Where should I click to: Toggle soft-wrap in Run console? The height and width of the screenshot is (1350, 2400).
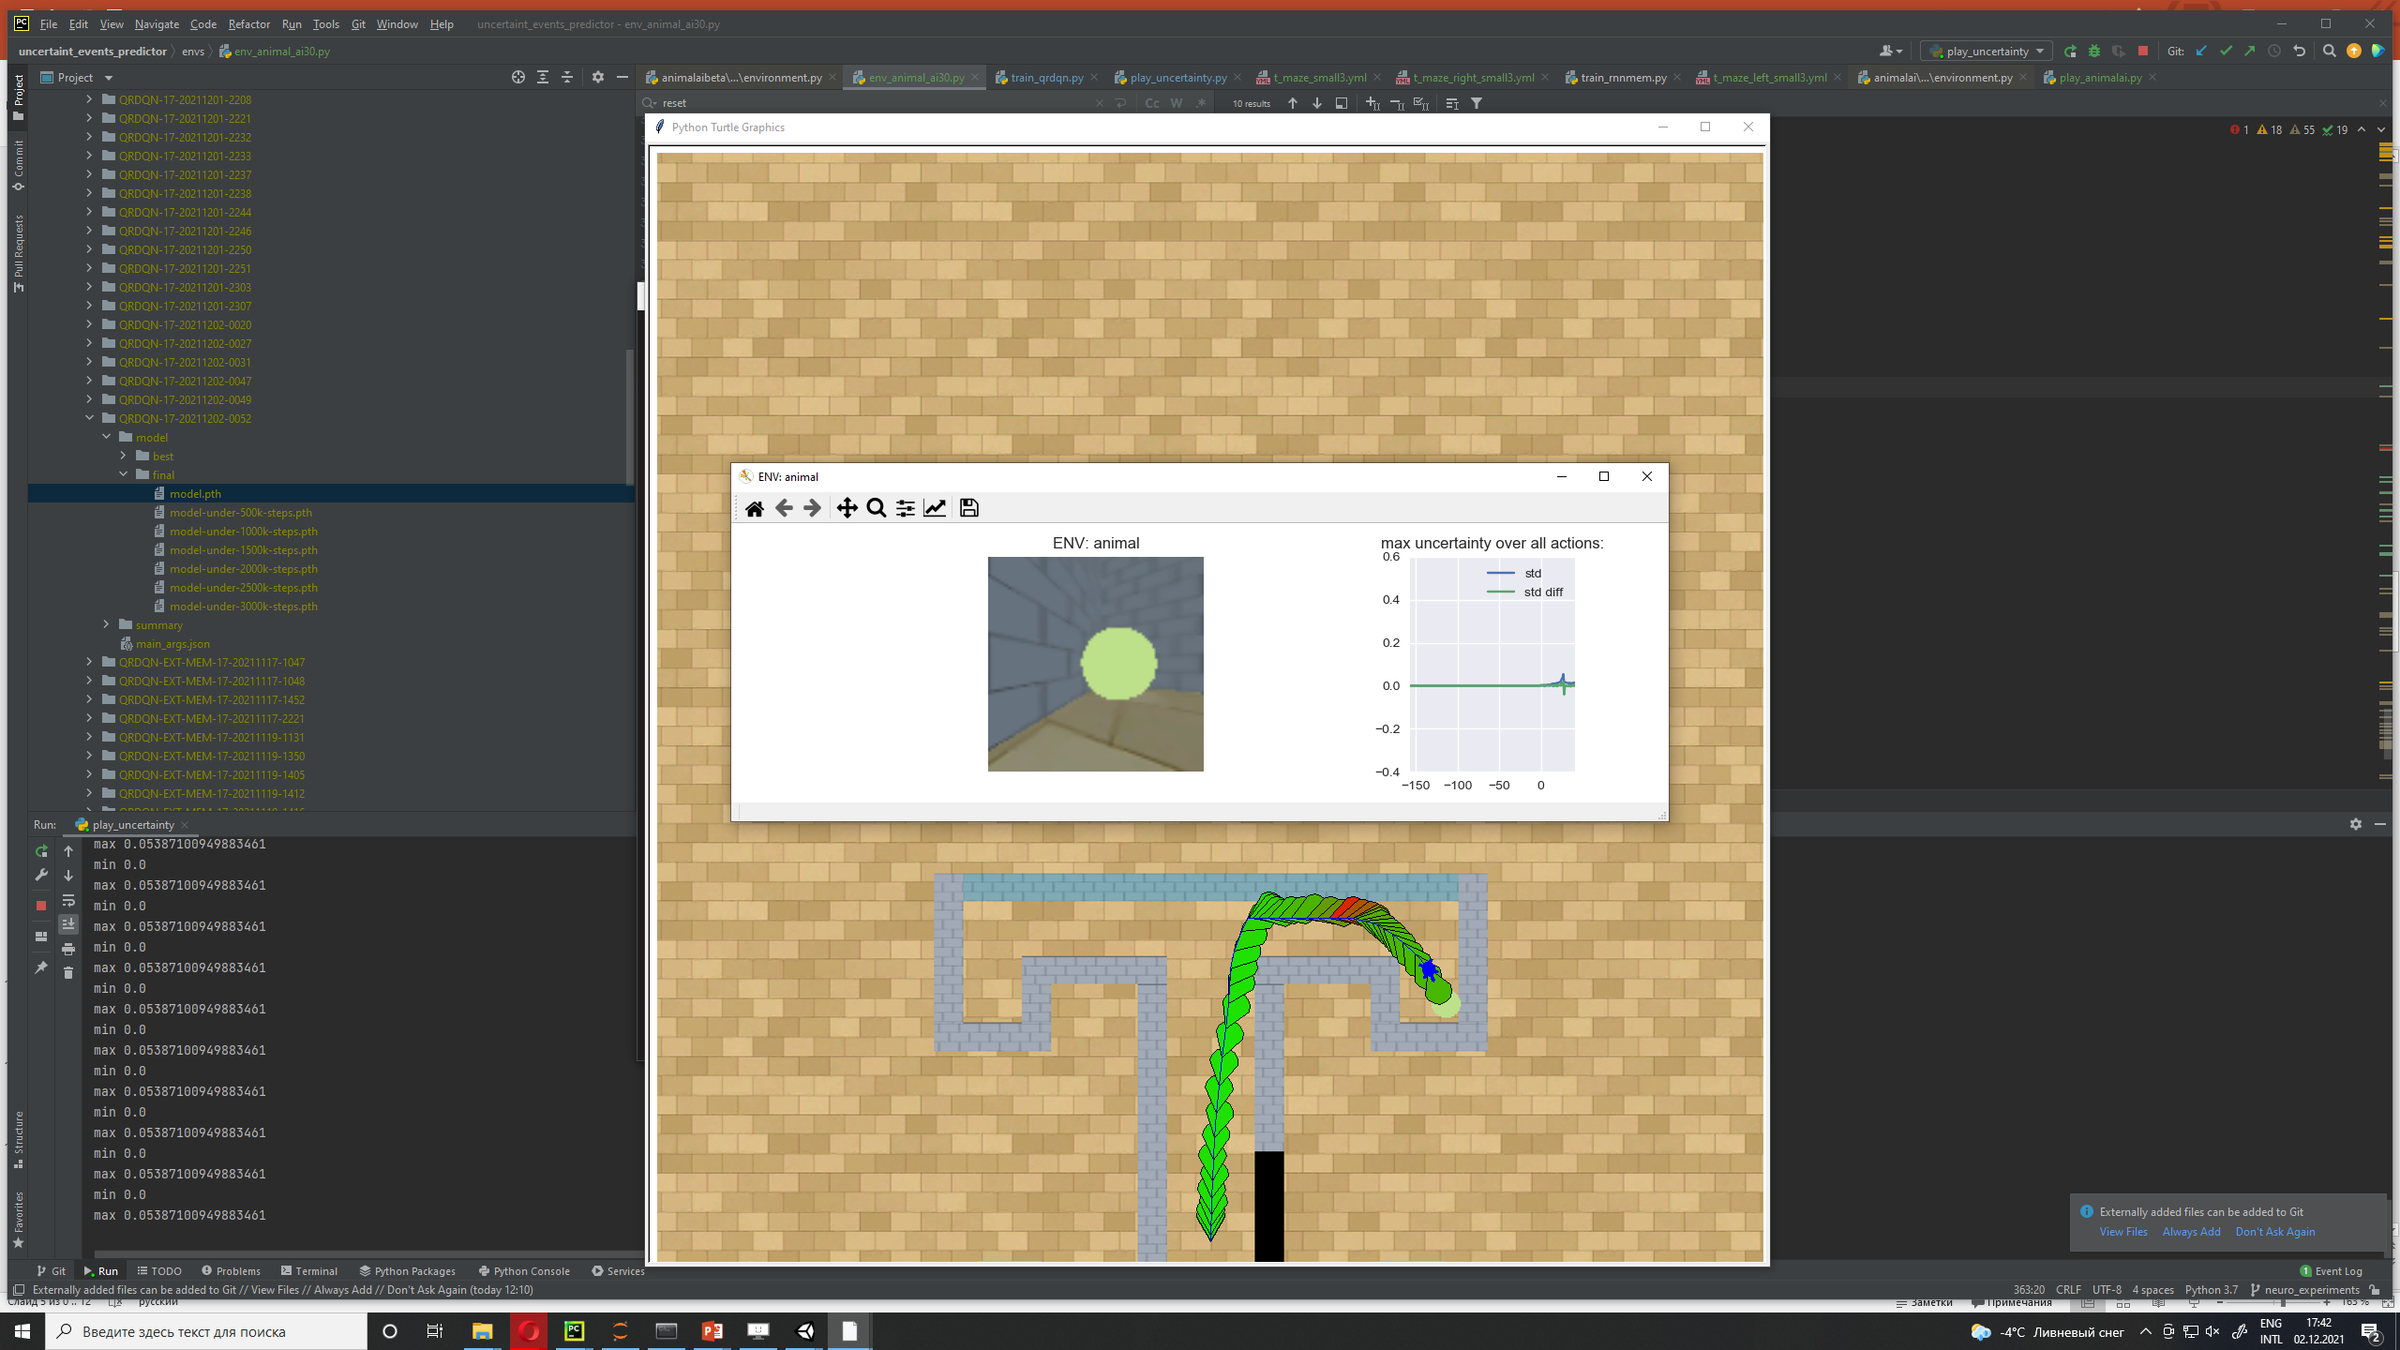point(68,901)
